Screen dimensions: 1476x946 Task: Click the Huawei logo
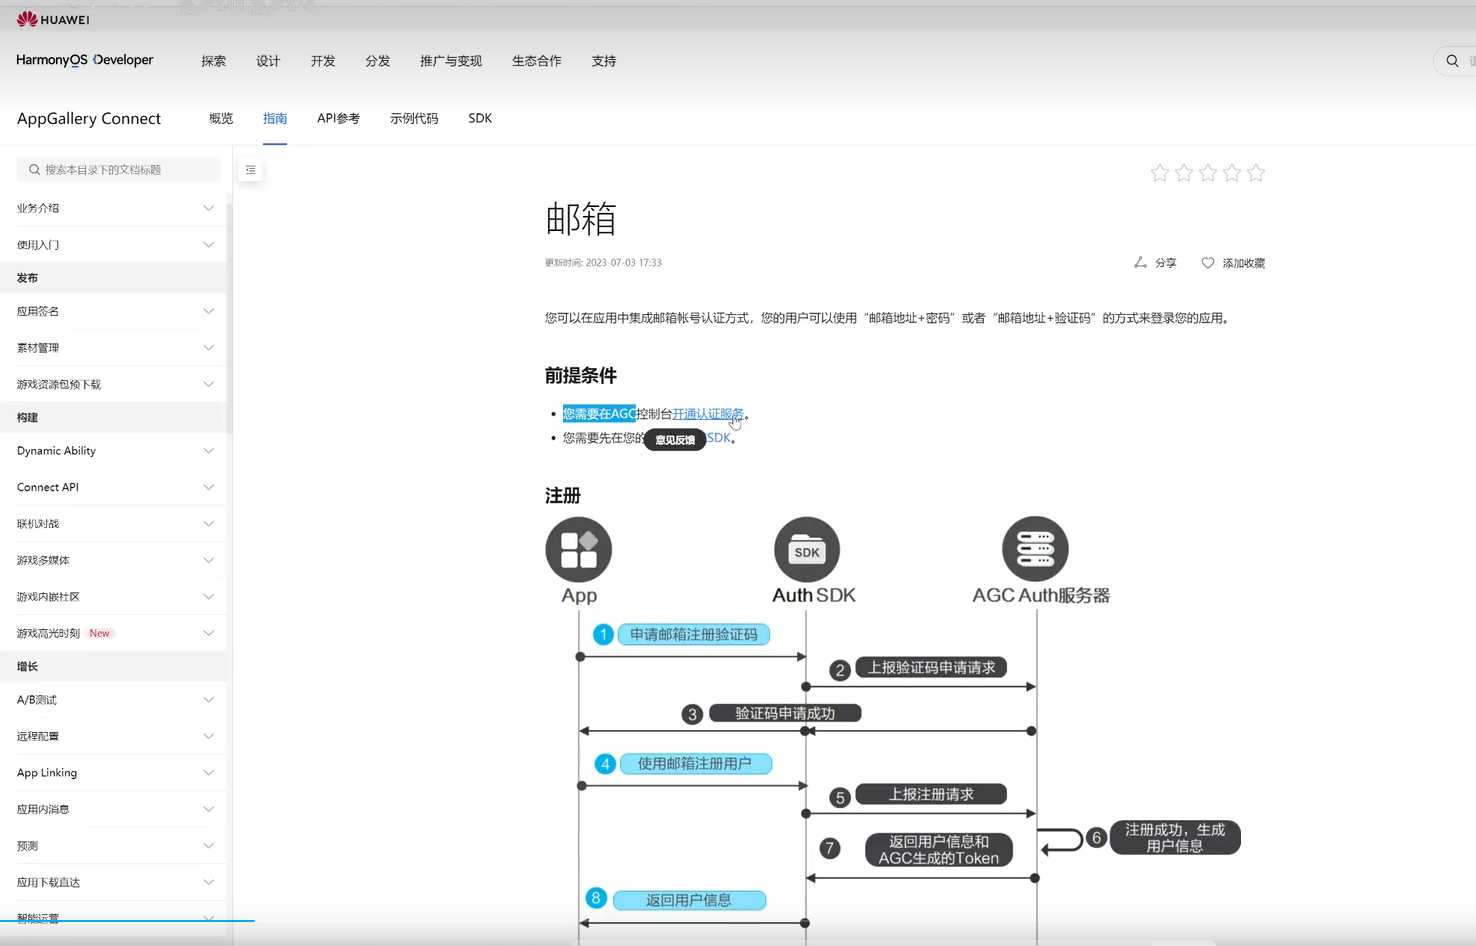(53, 19)
